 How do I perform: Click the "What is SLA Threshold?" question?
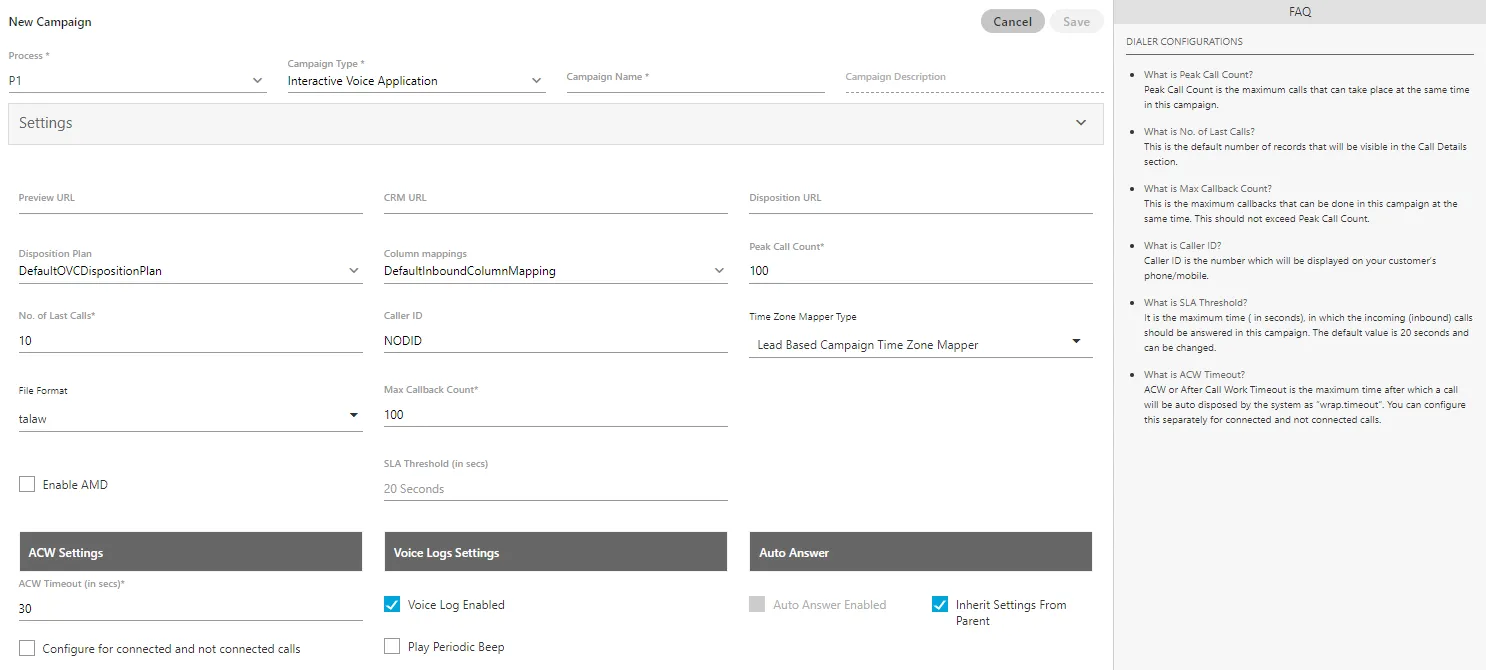pyautogui.click(x=1195, y=303)
